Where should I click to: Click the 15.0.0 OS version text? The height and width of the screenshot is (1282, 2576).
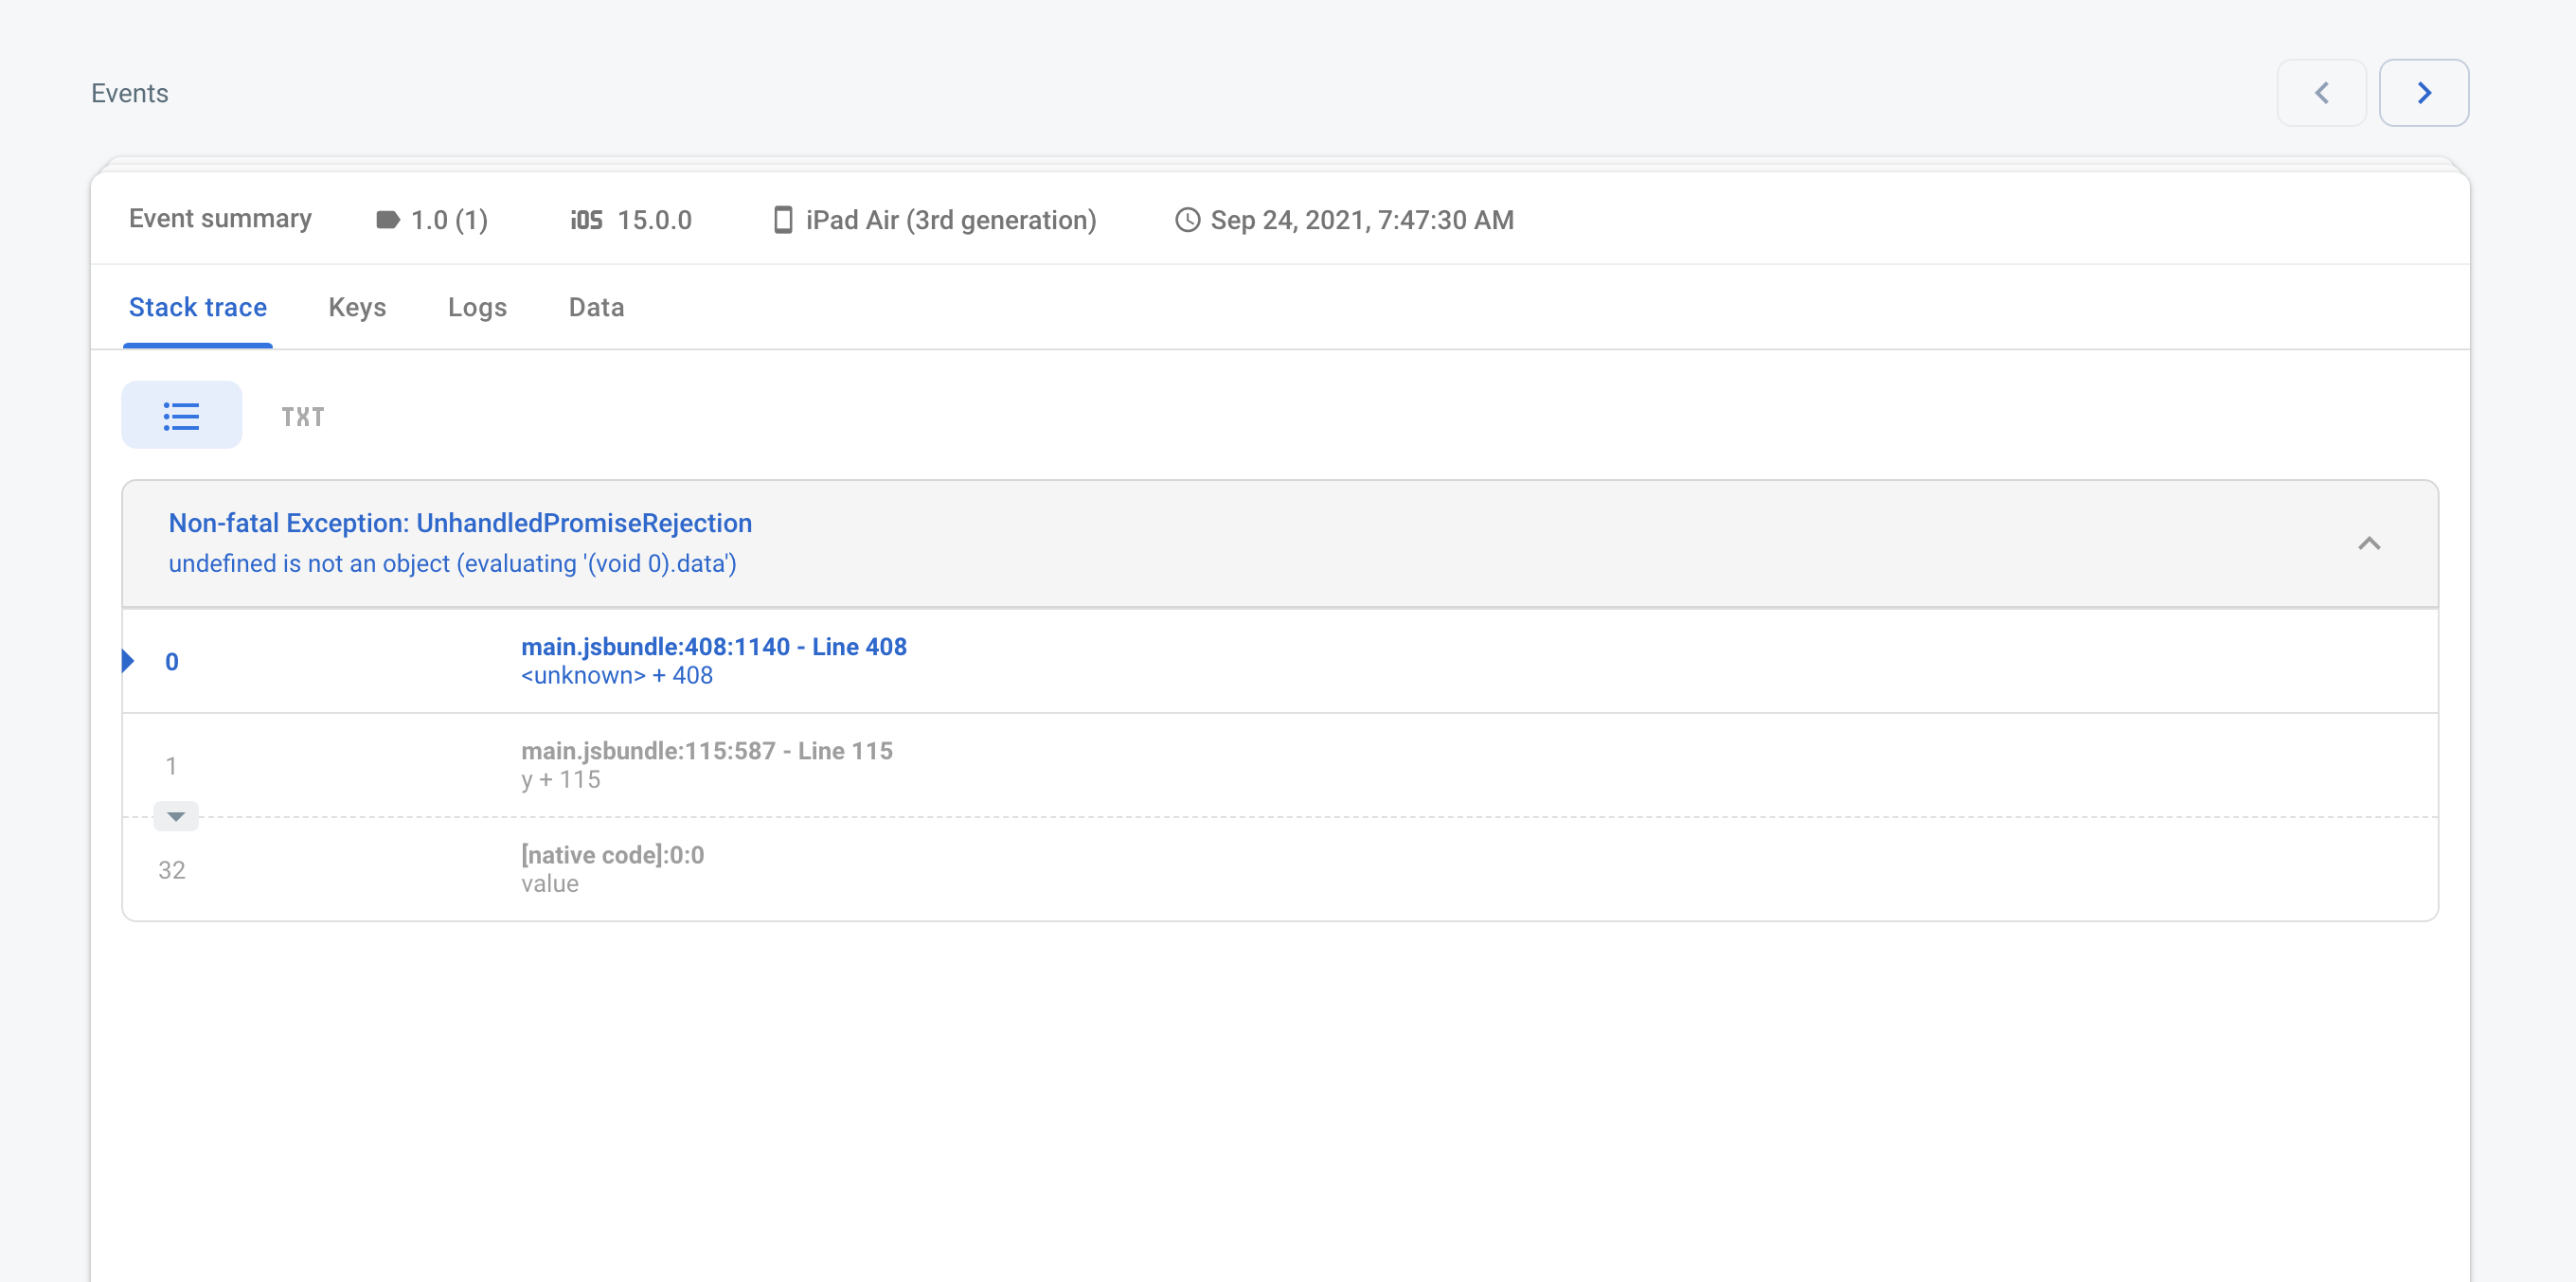click(x=654, y=220)
